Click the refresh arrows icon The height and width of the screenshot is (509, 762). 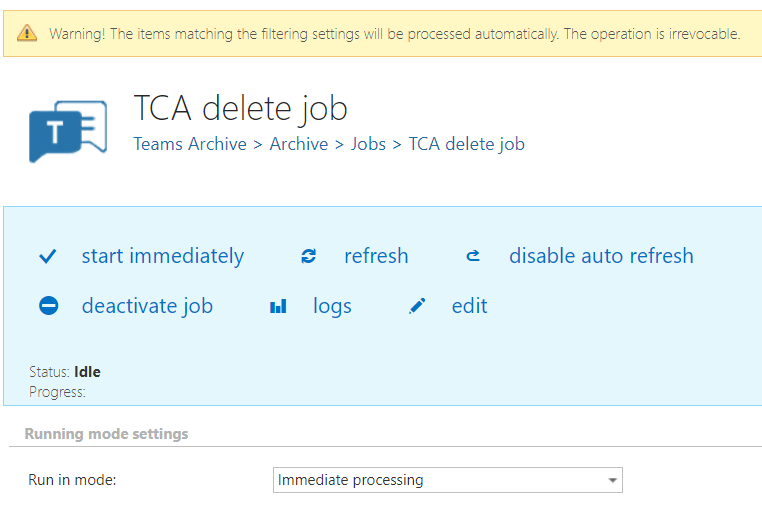(x=308, y=257)
